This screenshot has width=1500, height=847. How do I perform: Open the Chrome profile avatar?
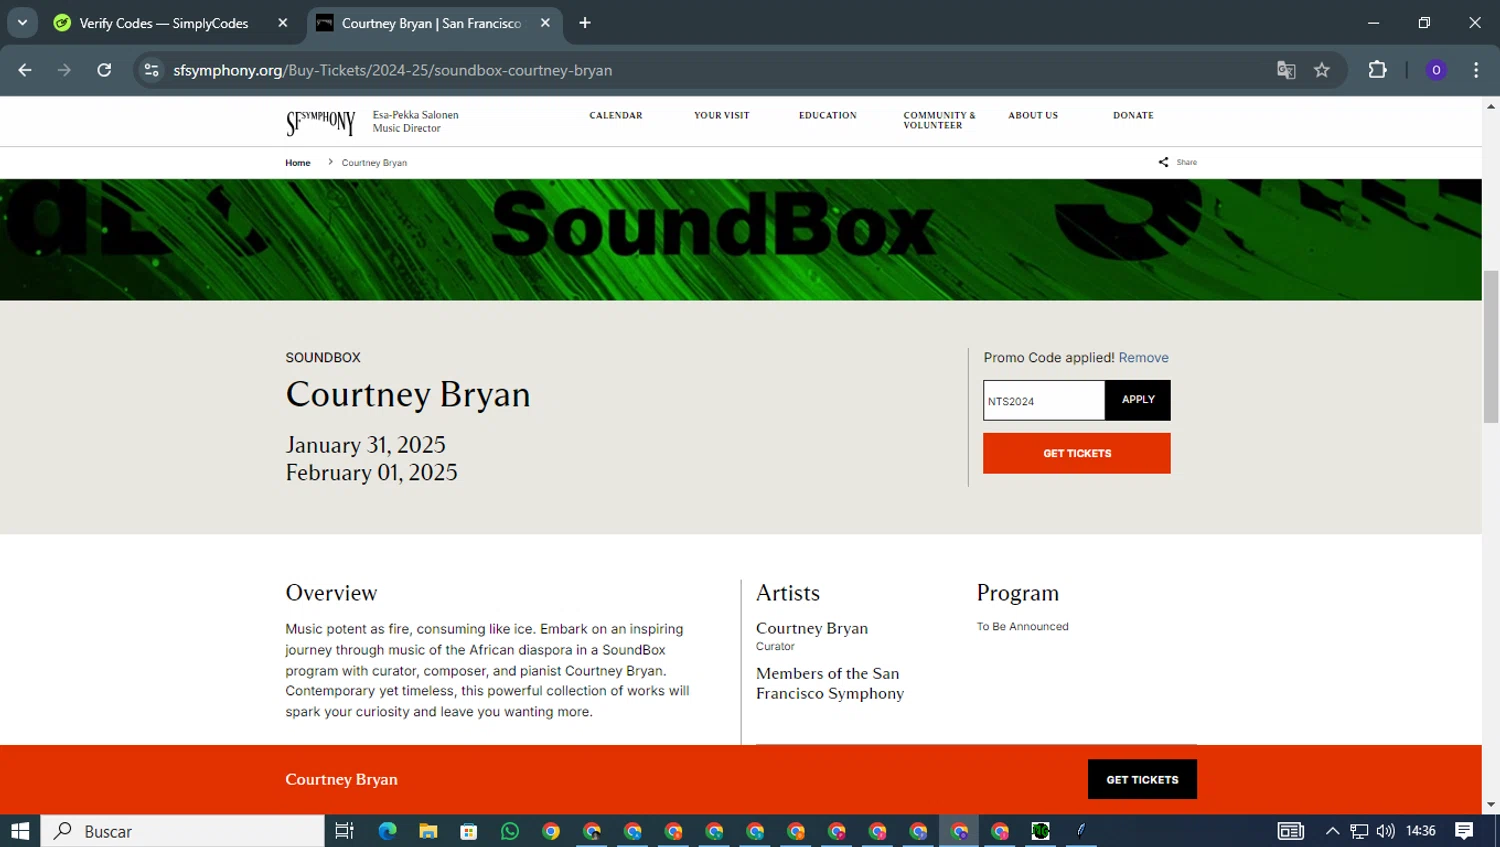[x=1436, y=70]
